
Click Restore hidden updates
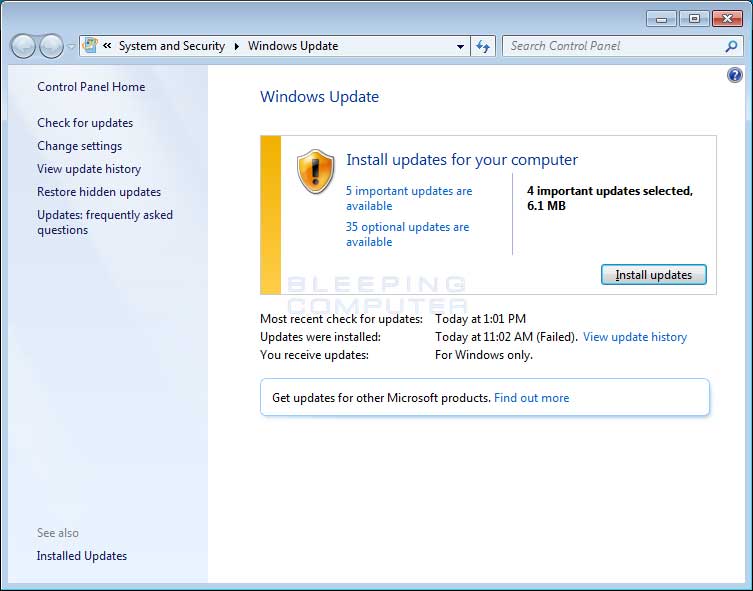coord(99,192)
